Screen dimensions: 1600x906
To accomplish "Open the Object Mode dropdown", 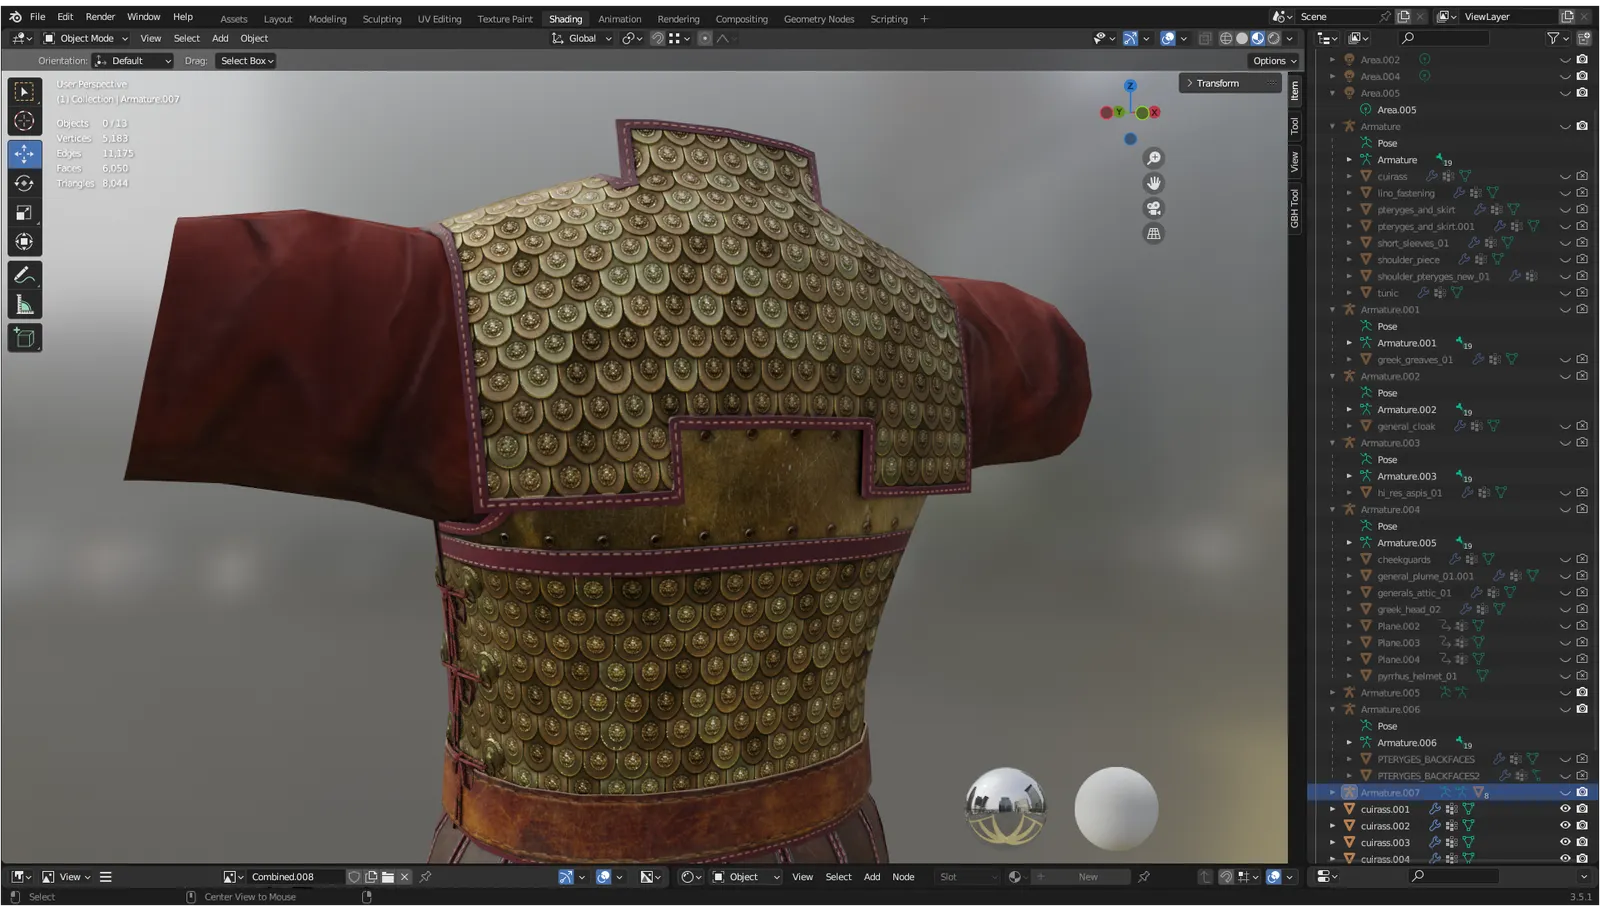I will click(86, 38).
